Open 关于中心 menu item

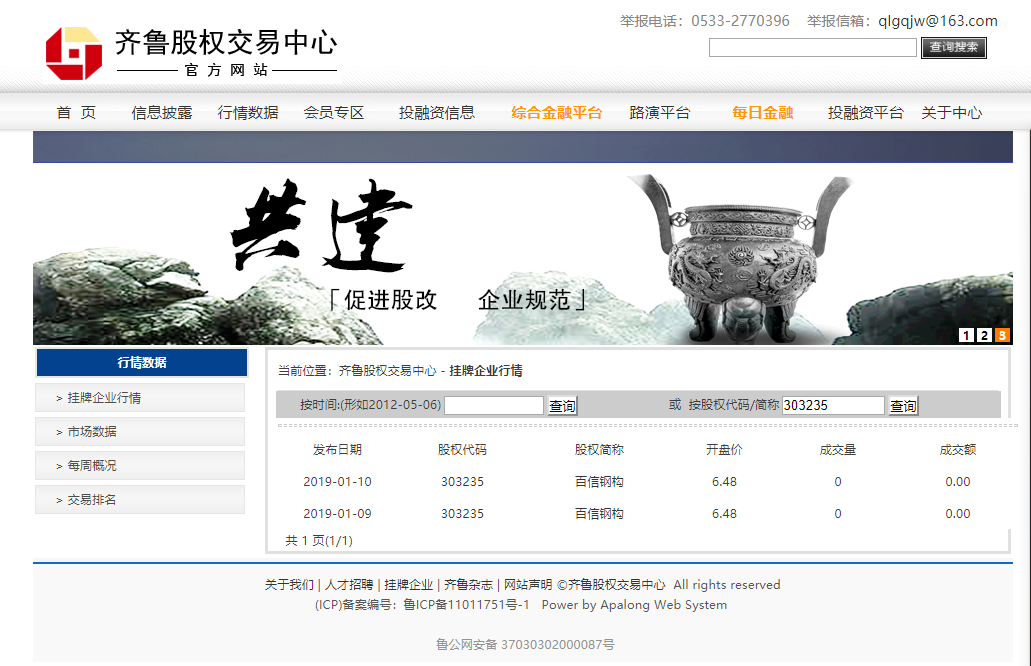tap(951, 112)
